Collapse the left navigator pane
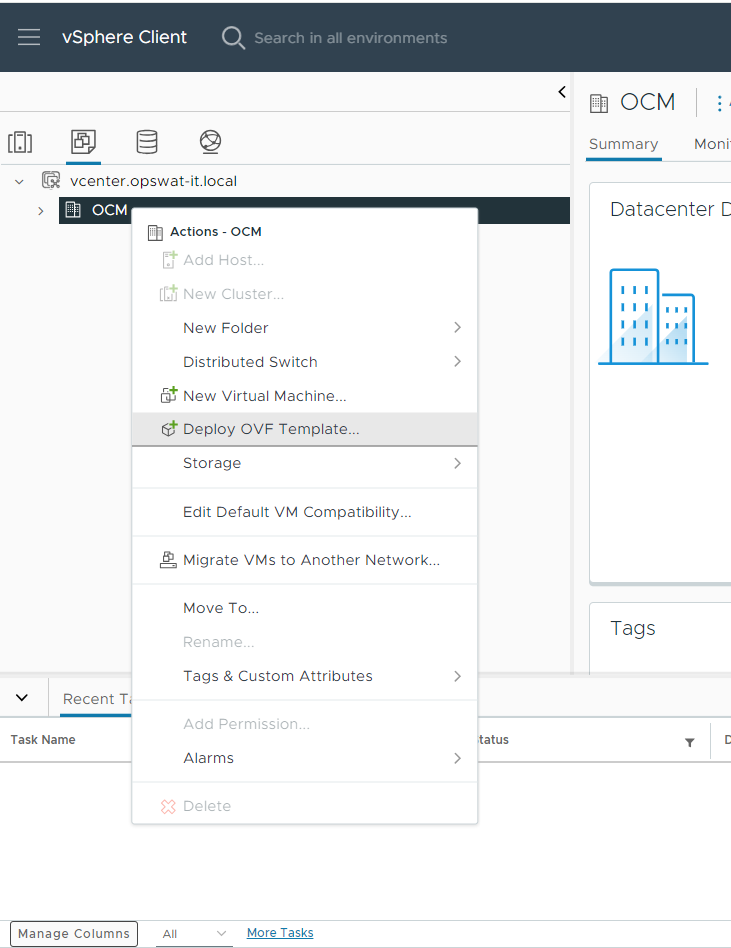 [x=562, y=92]
